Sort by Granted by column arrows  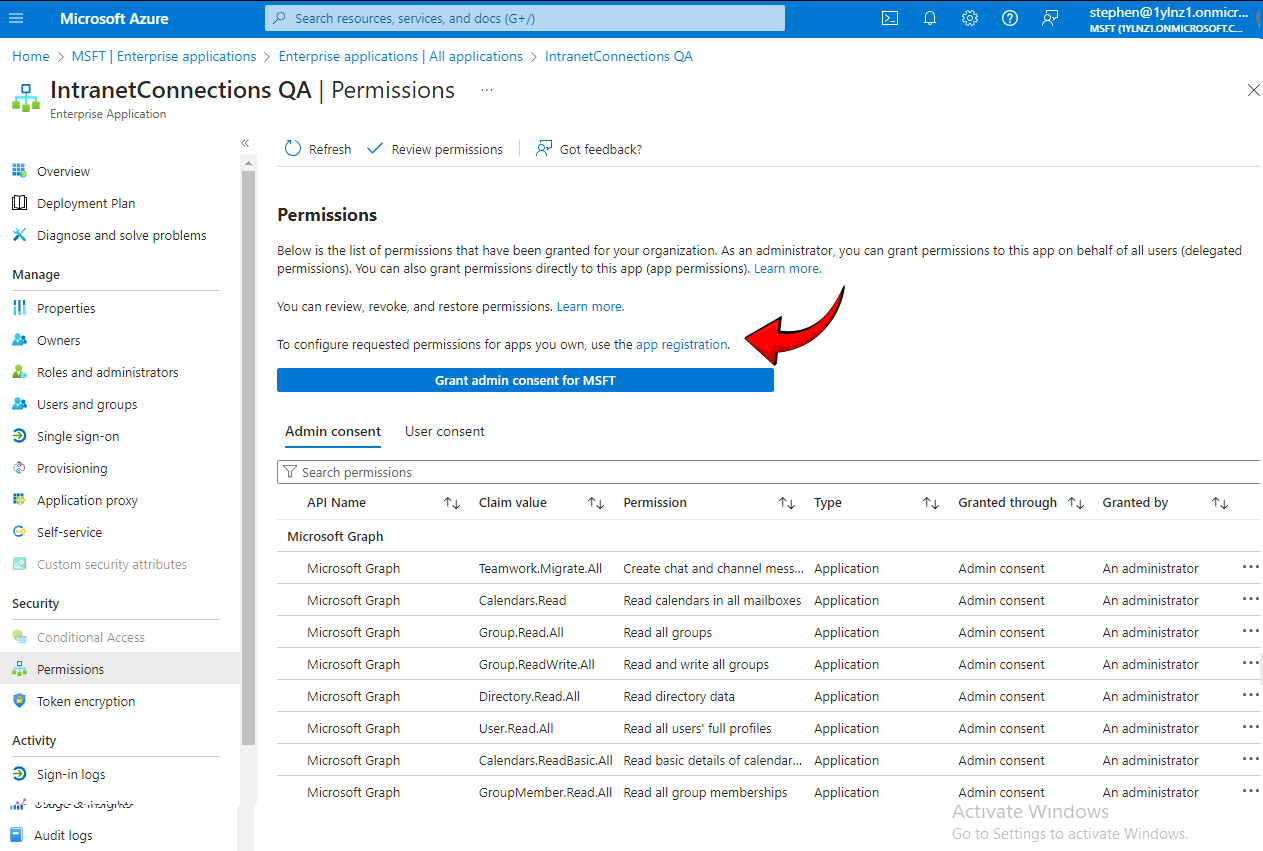(1220, 503)
